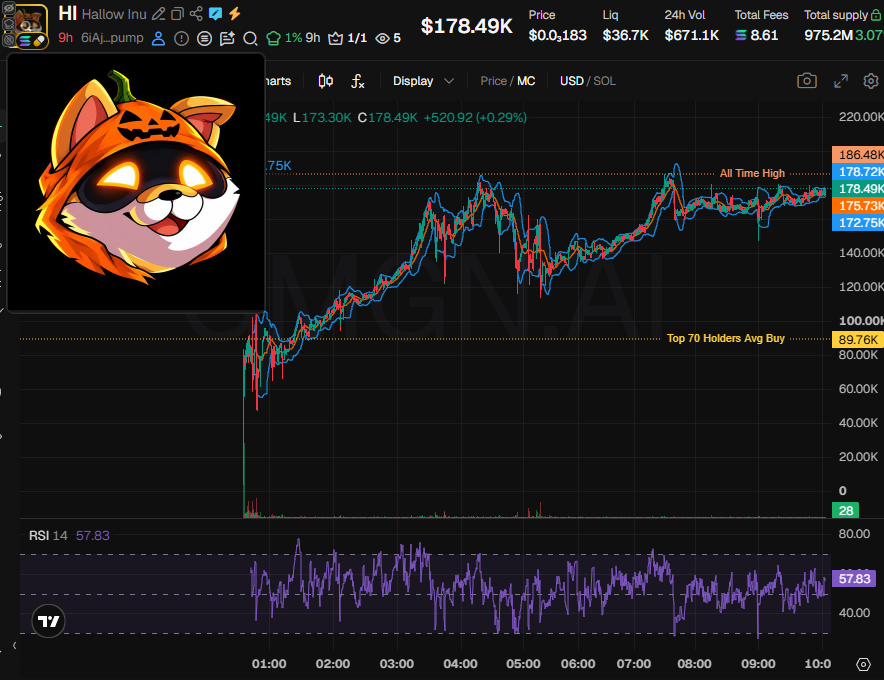This screenshot has width=884, height=680.
Task: Open the blue user profile icon
Action: [x=158, y=38]
